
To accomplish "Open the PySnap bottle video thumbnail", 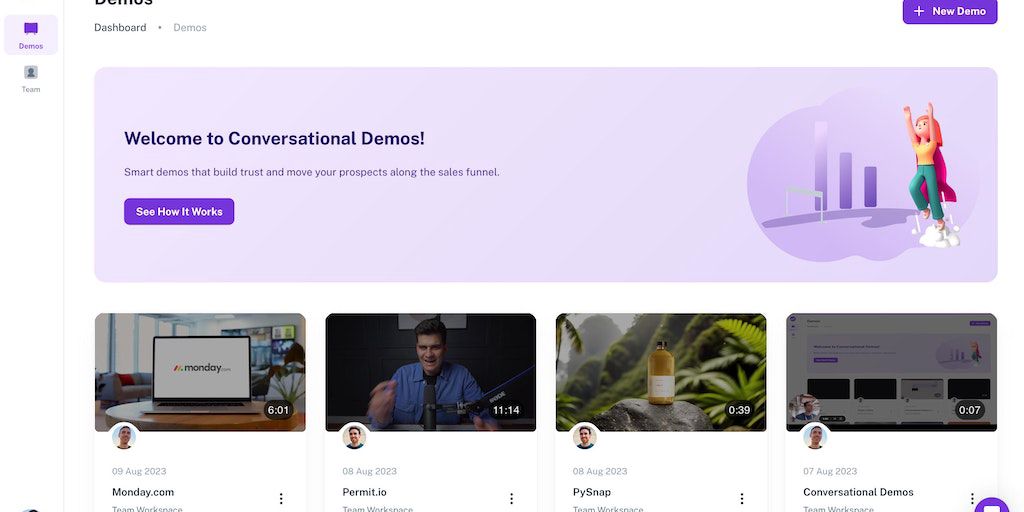I will pos(661,372).
